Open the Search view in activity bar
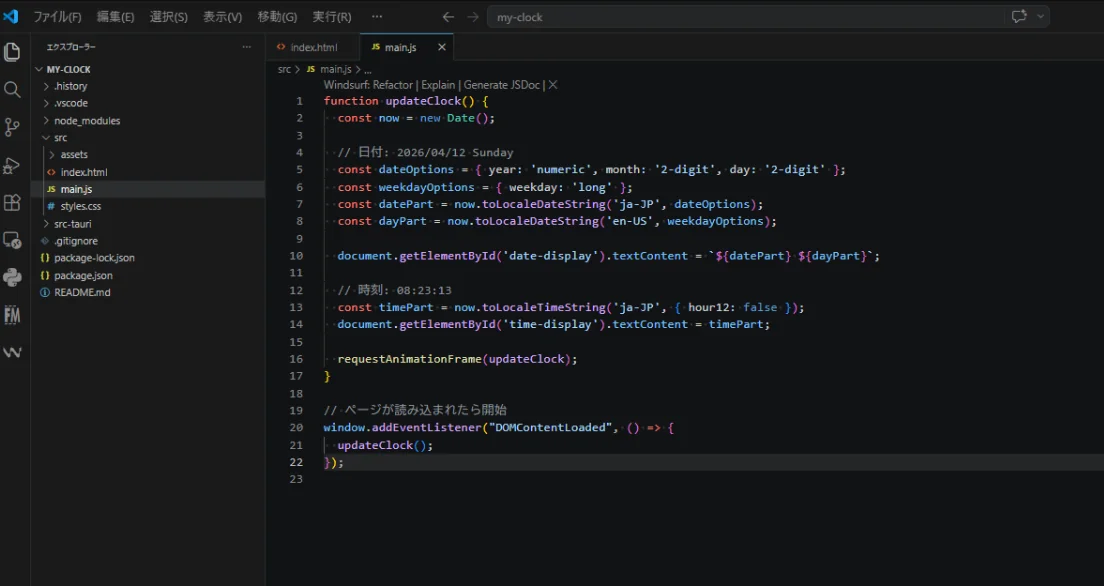This screenshot has width=1104, height=586. pyautogui.click(x=12, y=90)
